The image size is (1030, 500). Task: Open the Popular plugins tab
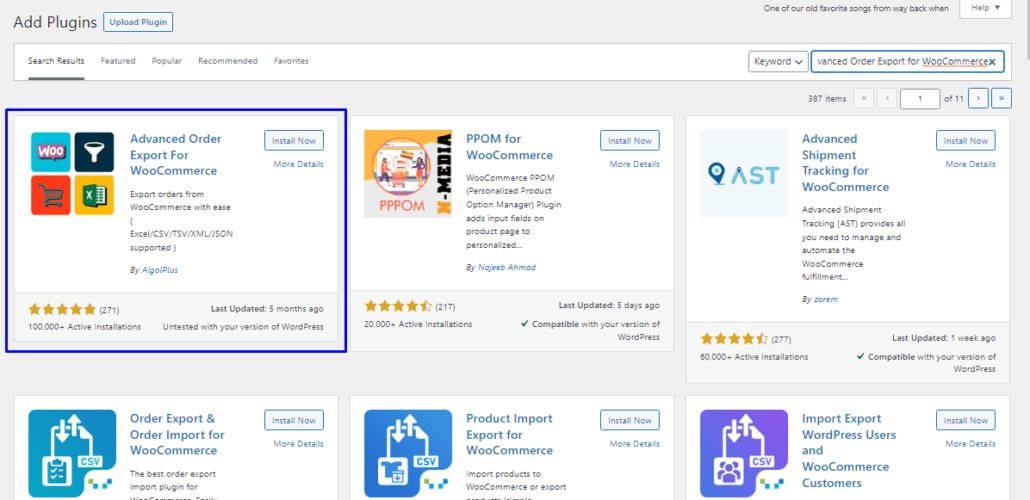(167, 61)
